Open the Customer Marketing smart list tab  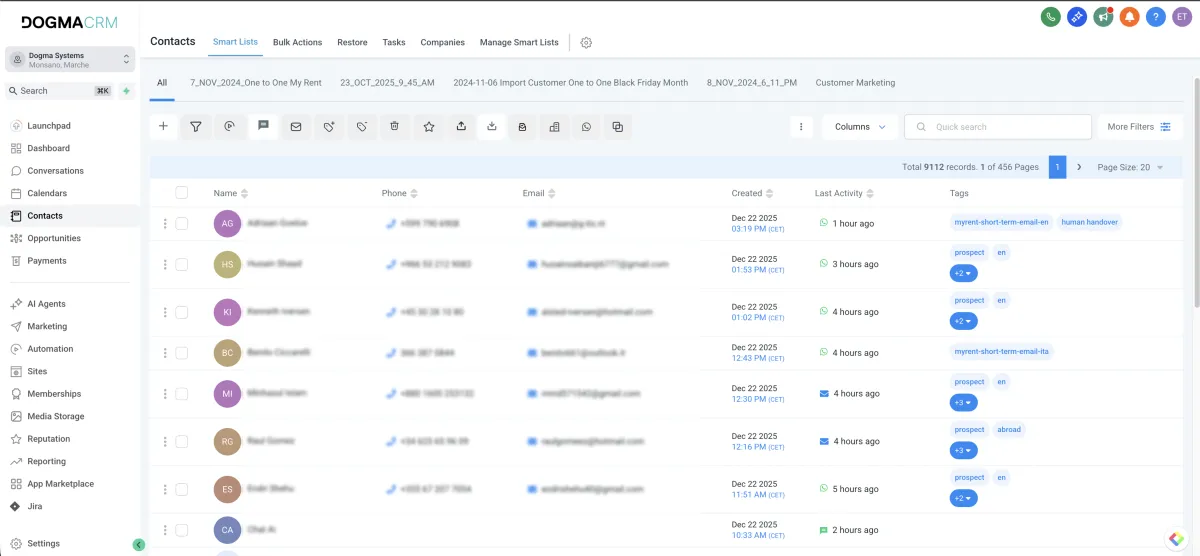point(855,83)
